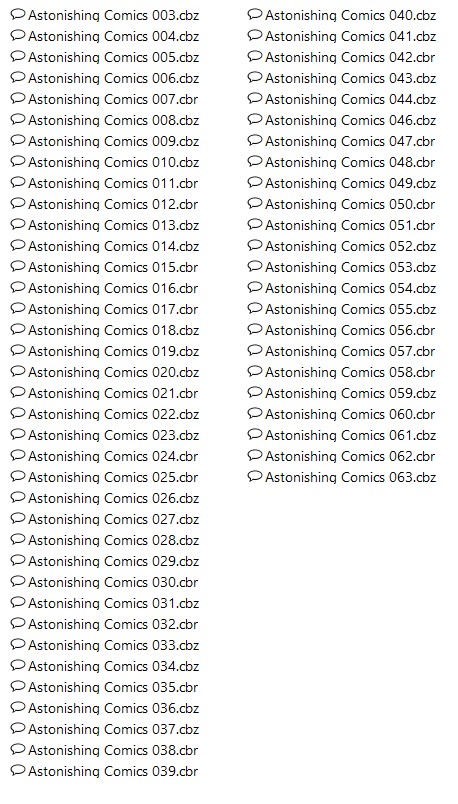
Task: Select file Astonishing Comics 042.cbr
Action: (x=350, y=57)
